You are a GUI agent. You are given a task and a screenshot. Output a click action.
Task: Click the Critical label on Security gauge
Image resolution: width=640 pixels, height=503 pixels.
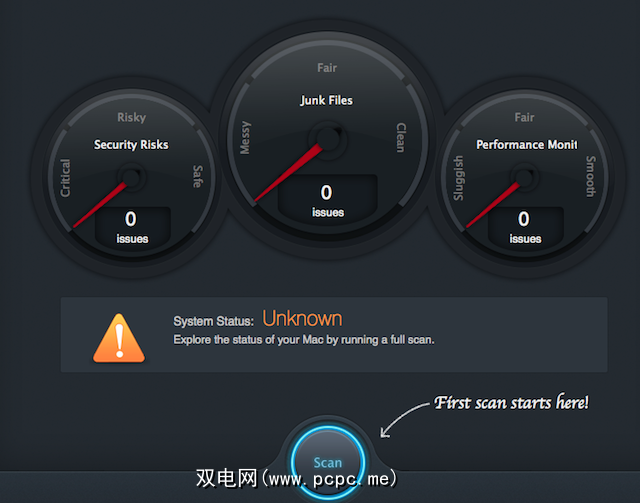(x=65, y=178)
